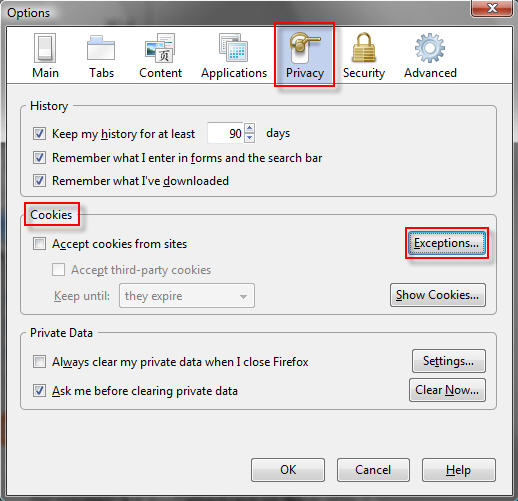518x501 pixels.
Task: Select the Tabs folder icon
Action: (x=101, y=48)
